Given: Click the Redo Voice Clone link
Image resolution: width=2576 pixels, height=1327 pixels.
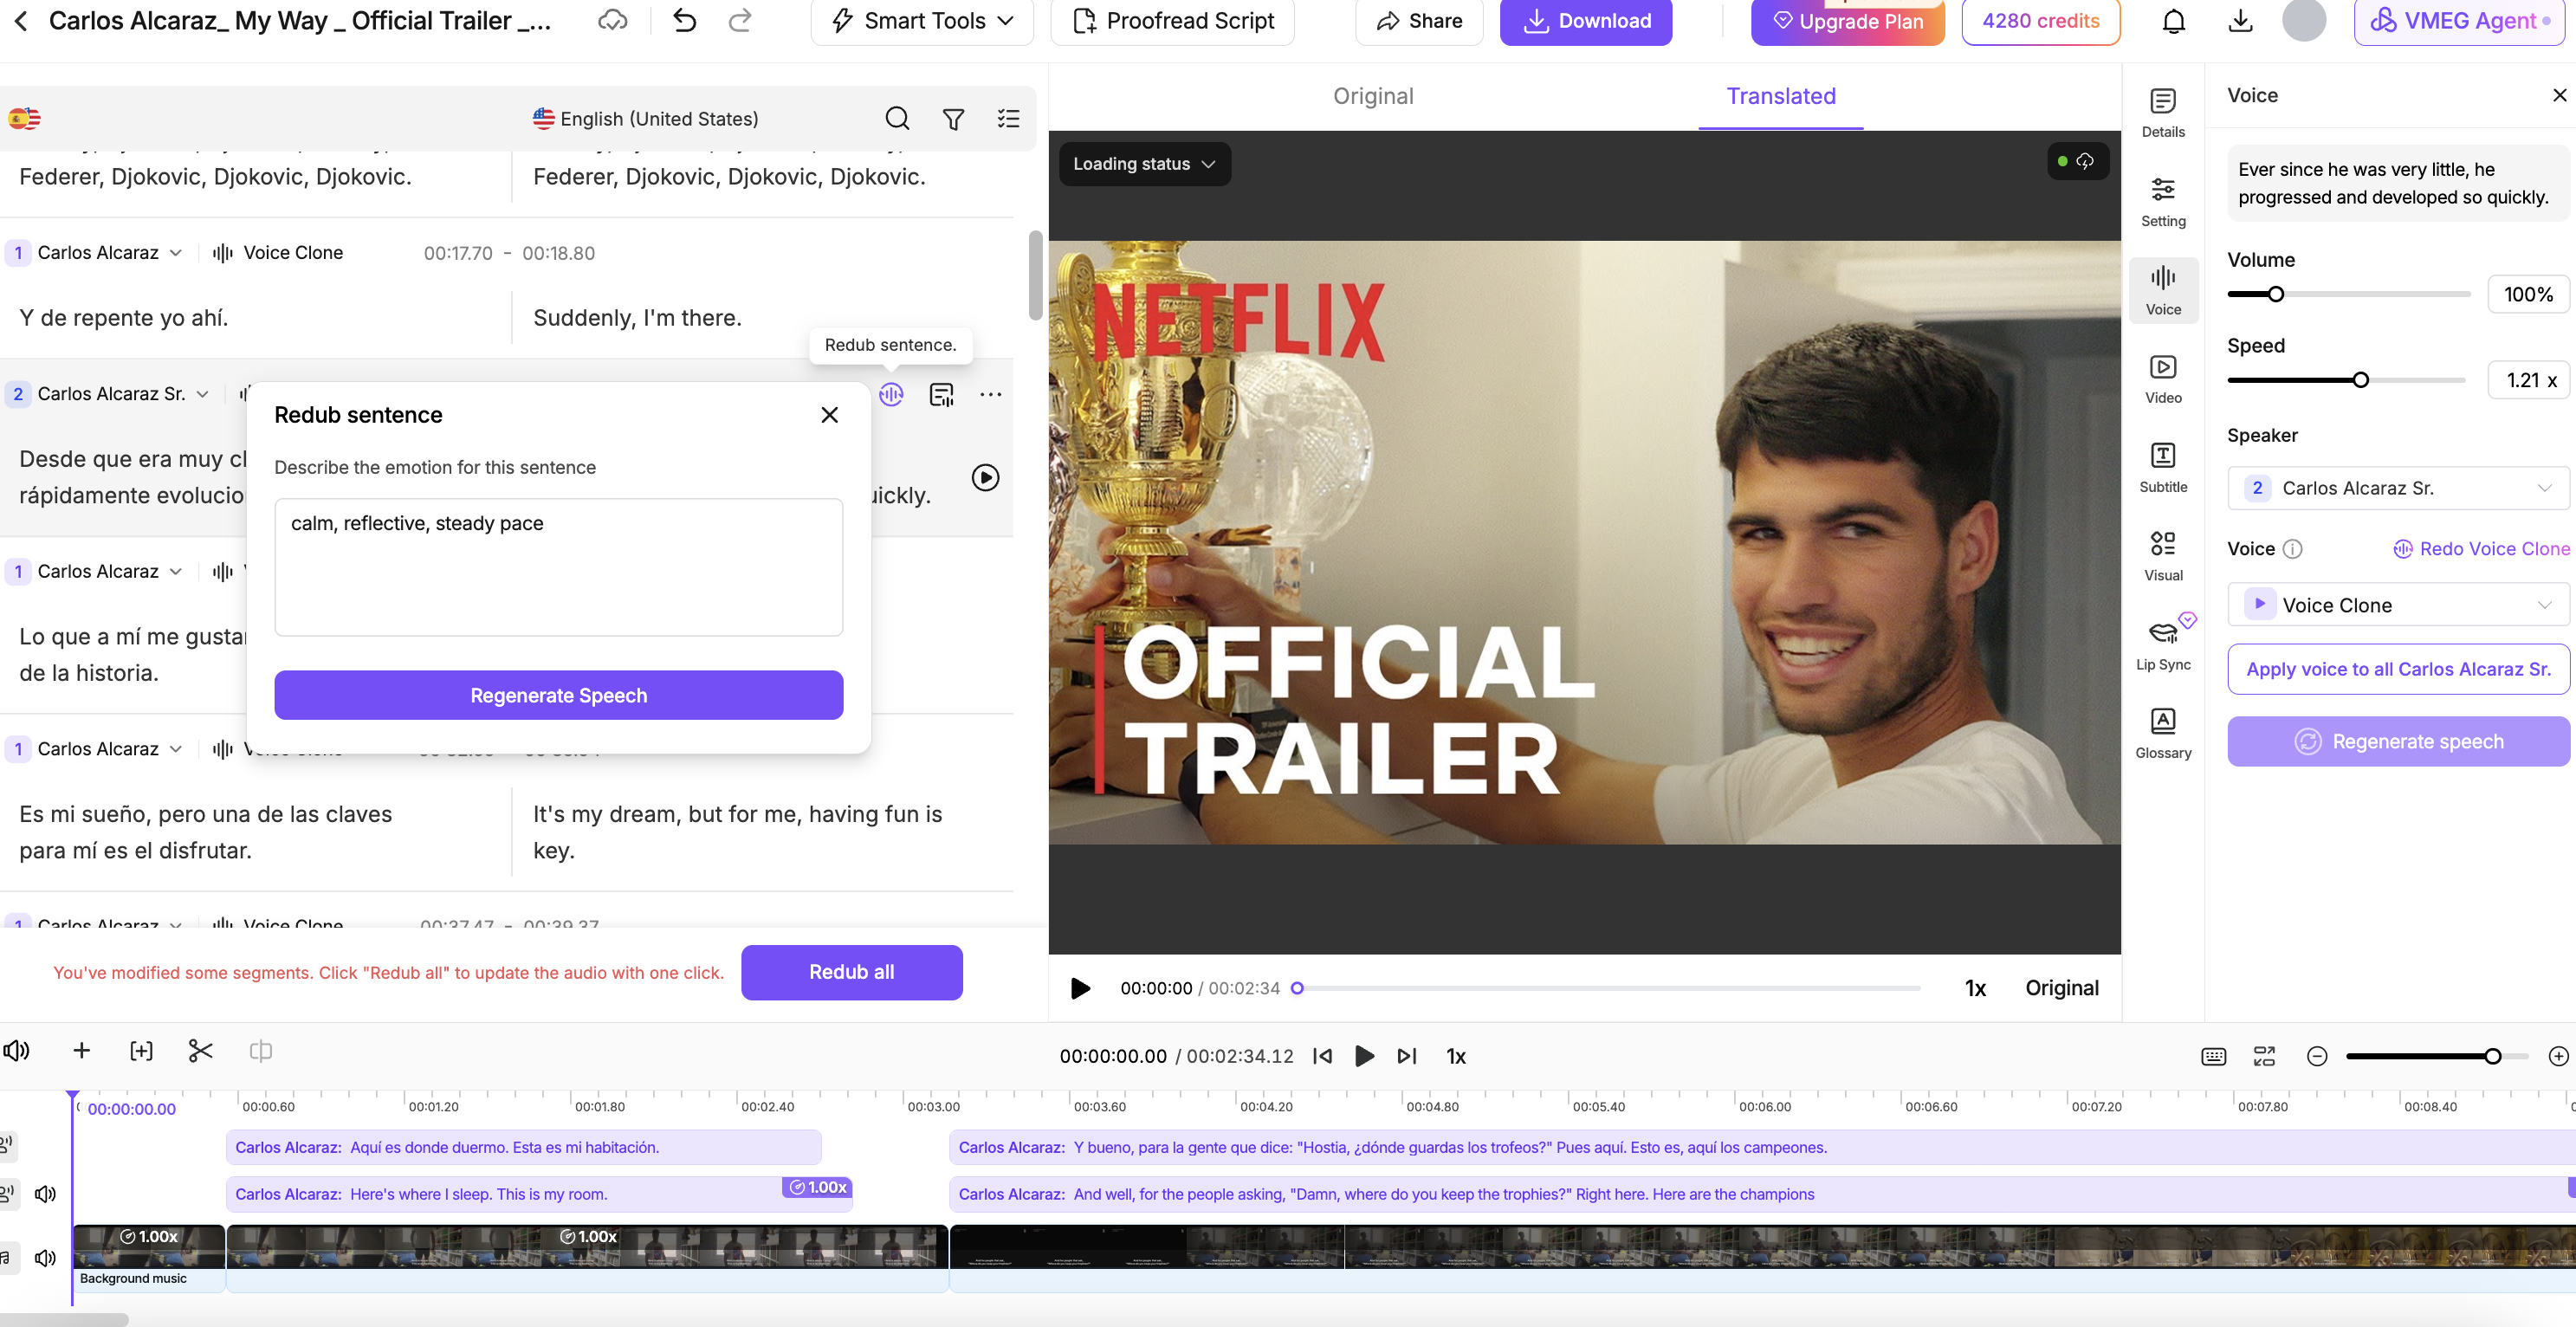Looking at the screenshot, I should pyautogui.click(x=2480, y=548).
